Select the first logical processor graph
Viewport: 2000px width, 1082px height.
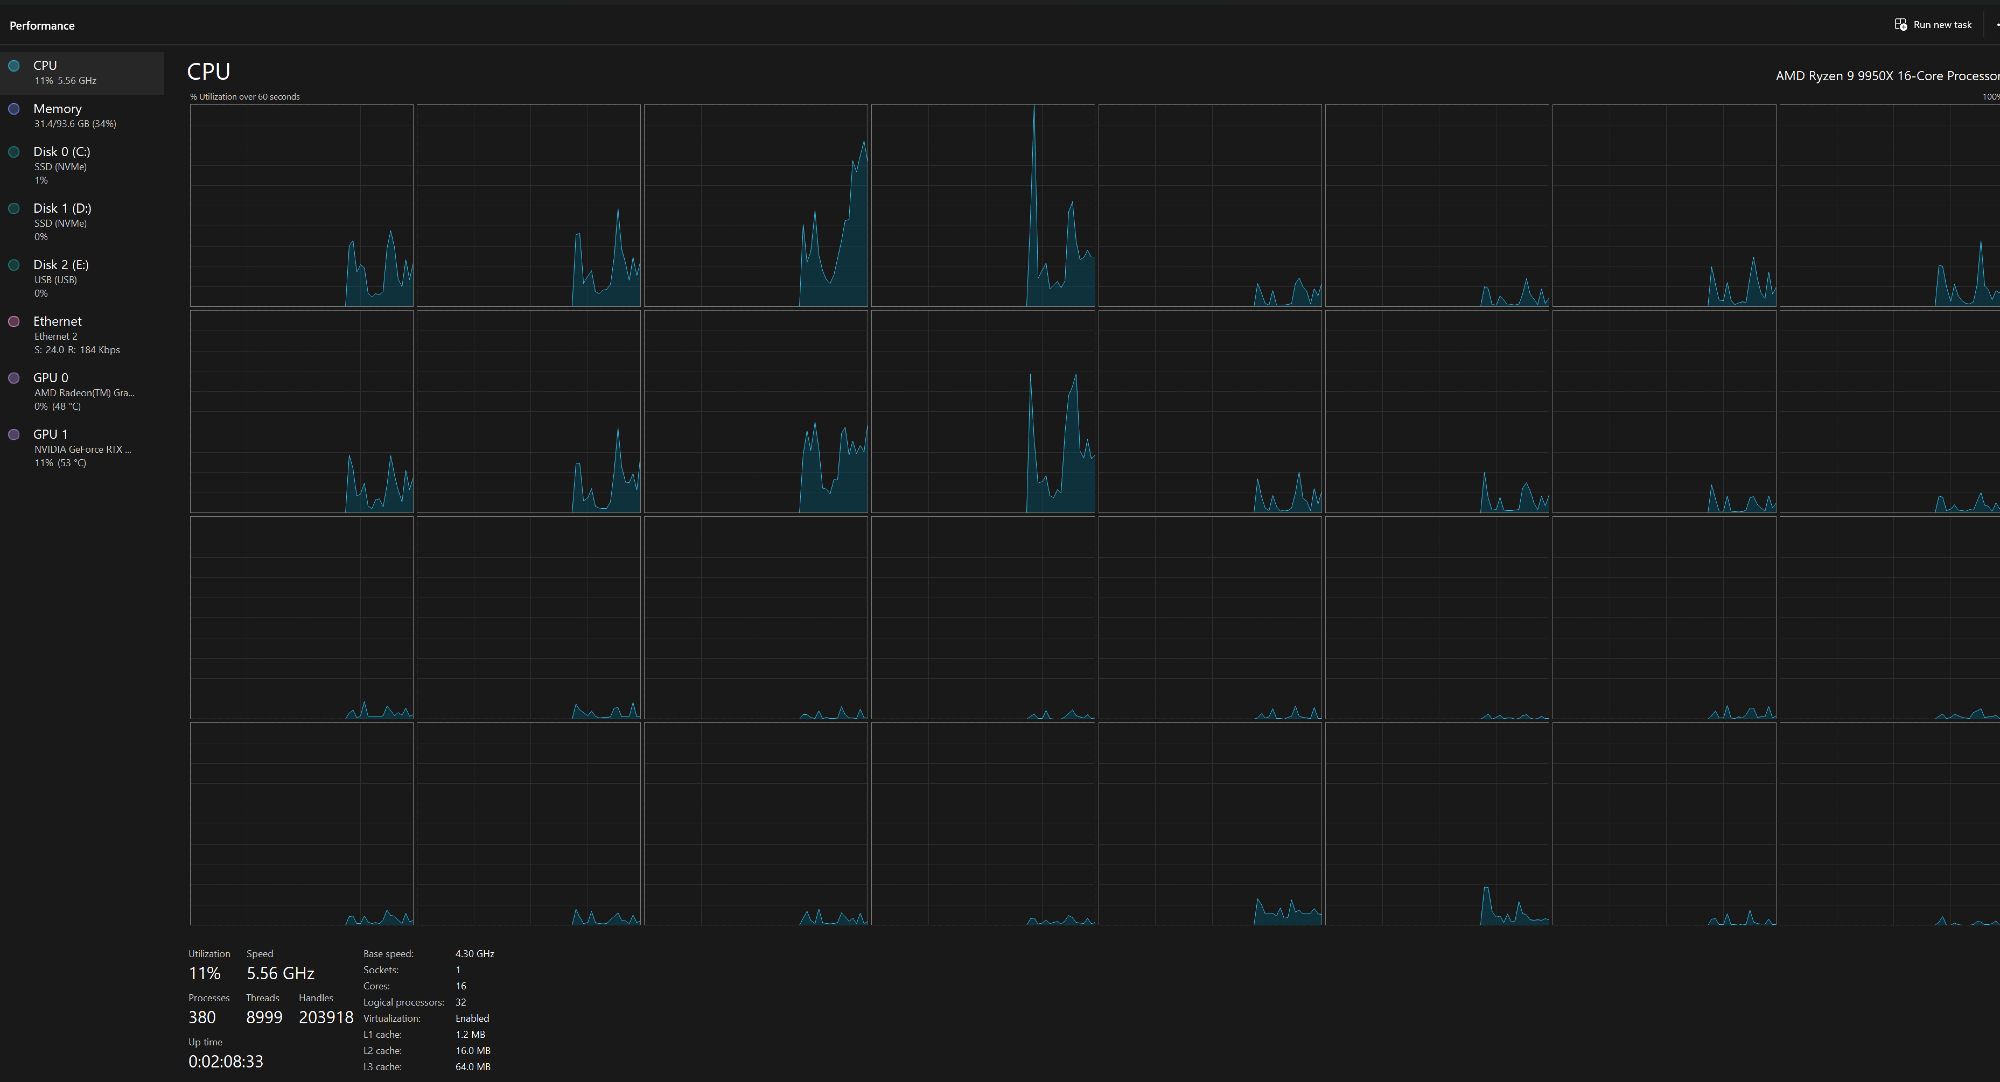(x=301, y=205)
